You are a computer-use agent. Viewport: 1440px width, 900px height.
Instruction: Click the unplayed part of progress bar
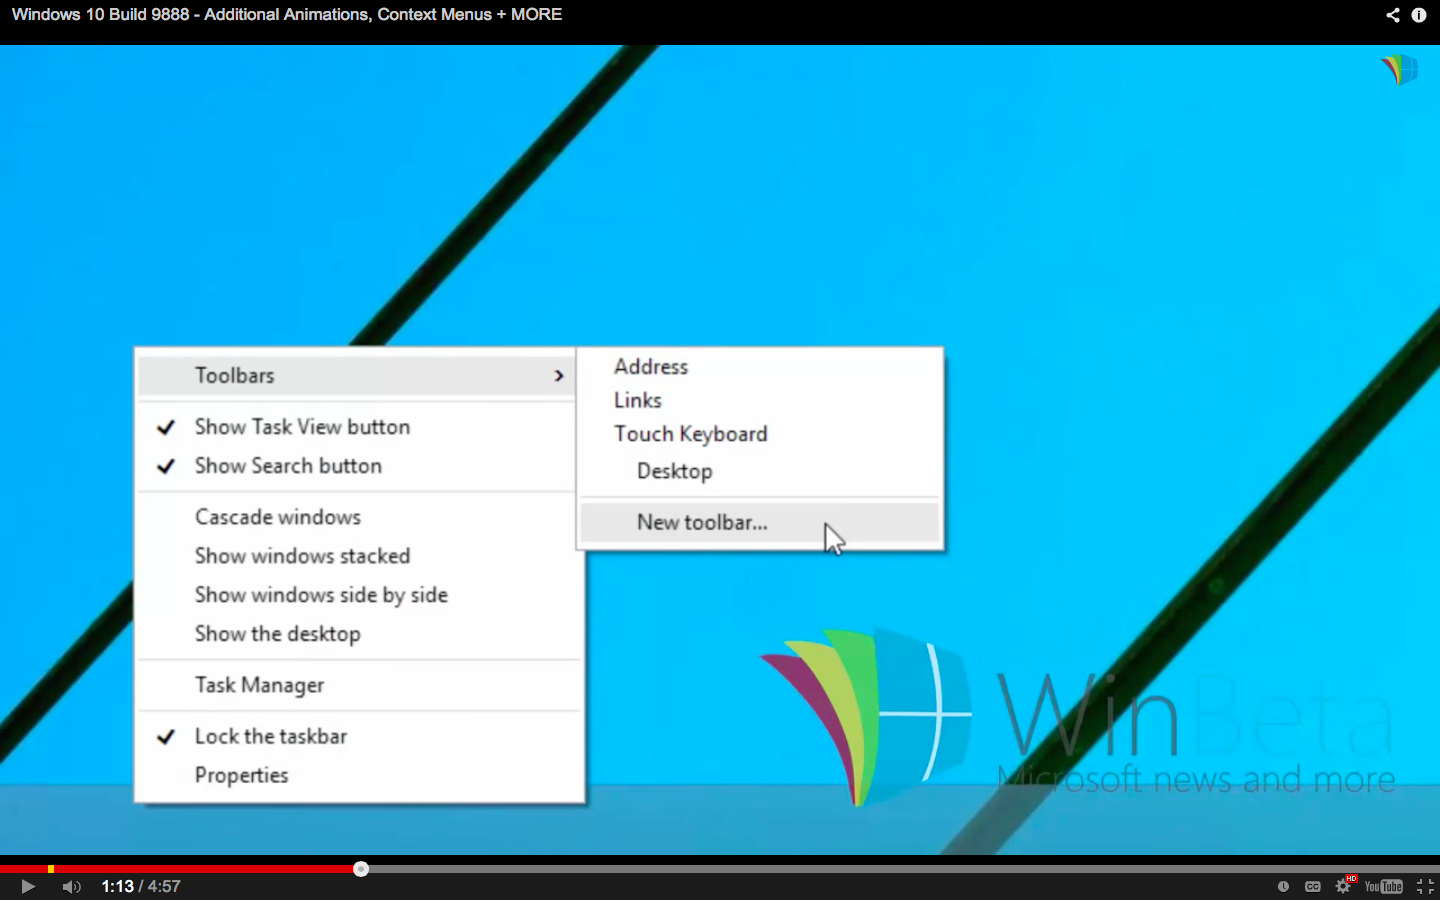click(904, 869)
